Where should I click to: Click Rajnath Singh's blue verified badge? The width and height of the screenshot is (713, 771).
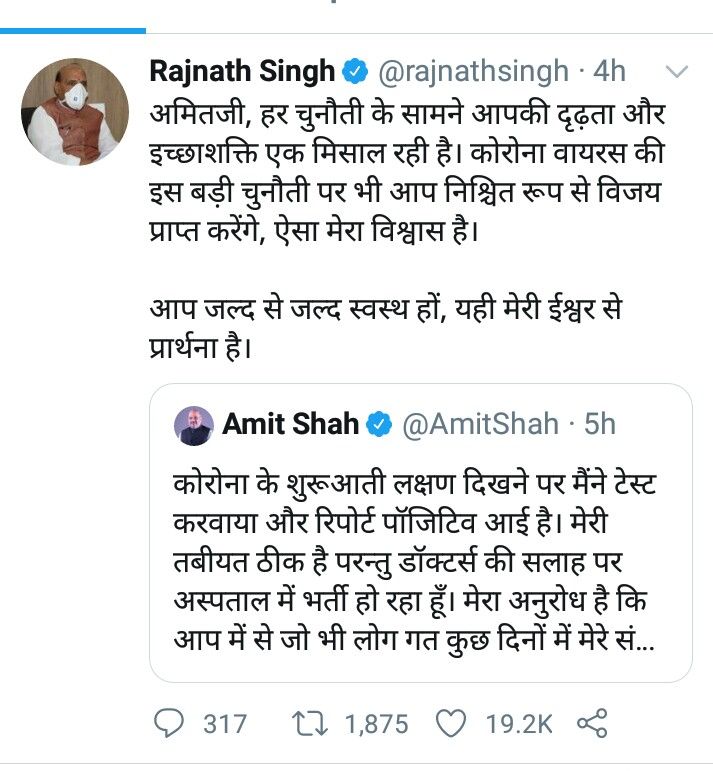(354, 71)
